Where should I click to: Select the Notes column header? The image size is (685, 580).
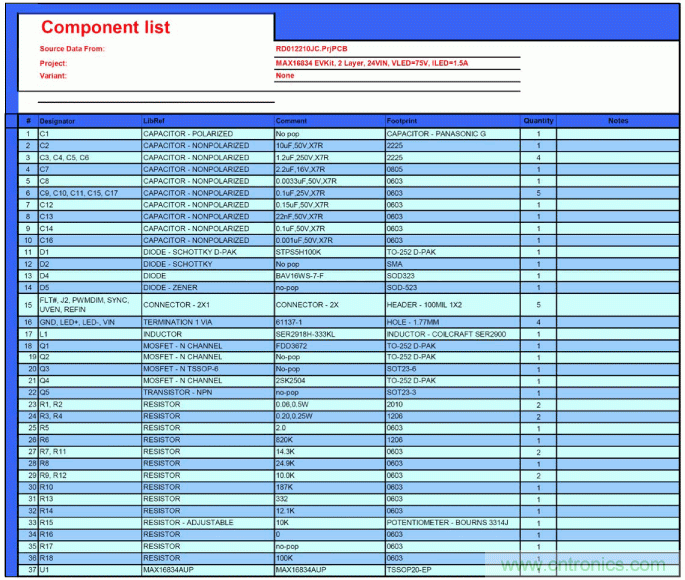coord(618,121)
